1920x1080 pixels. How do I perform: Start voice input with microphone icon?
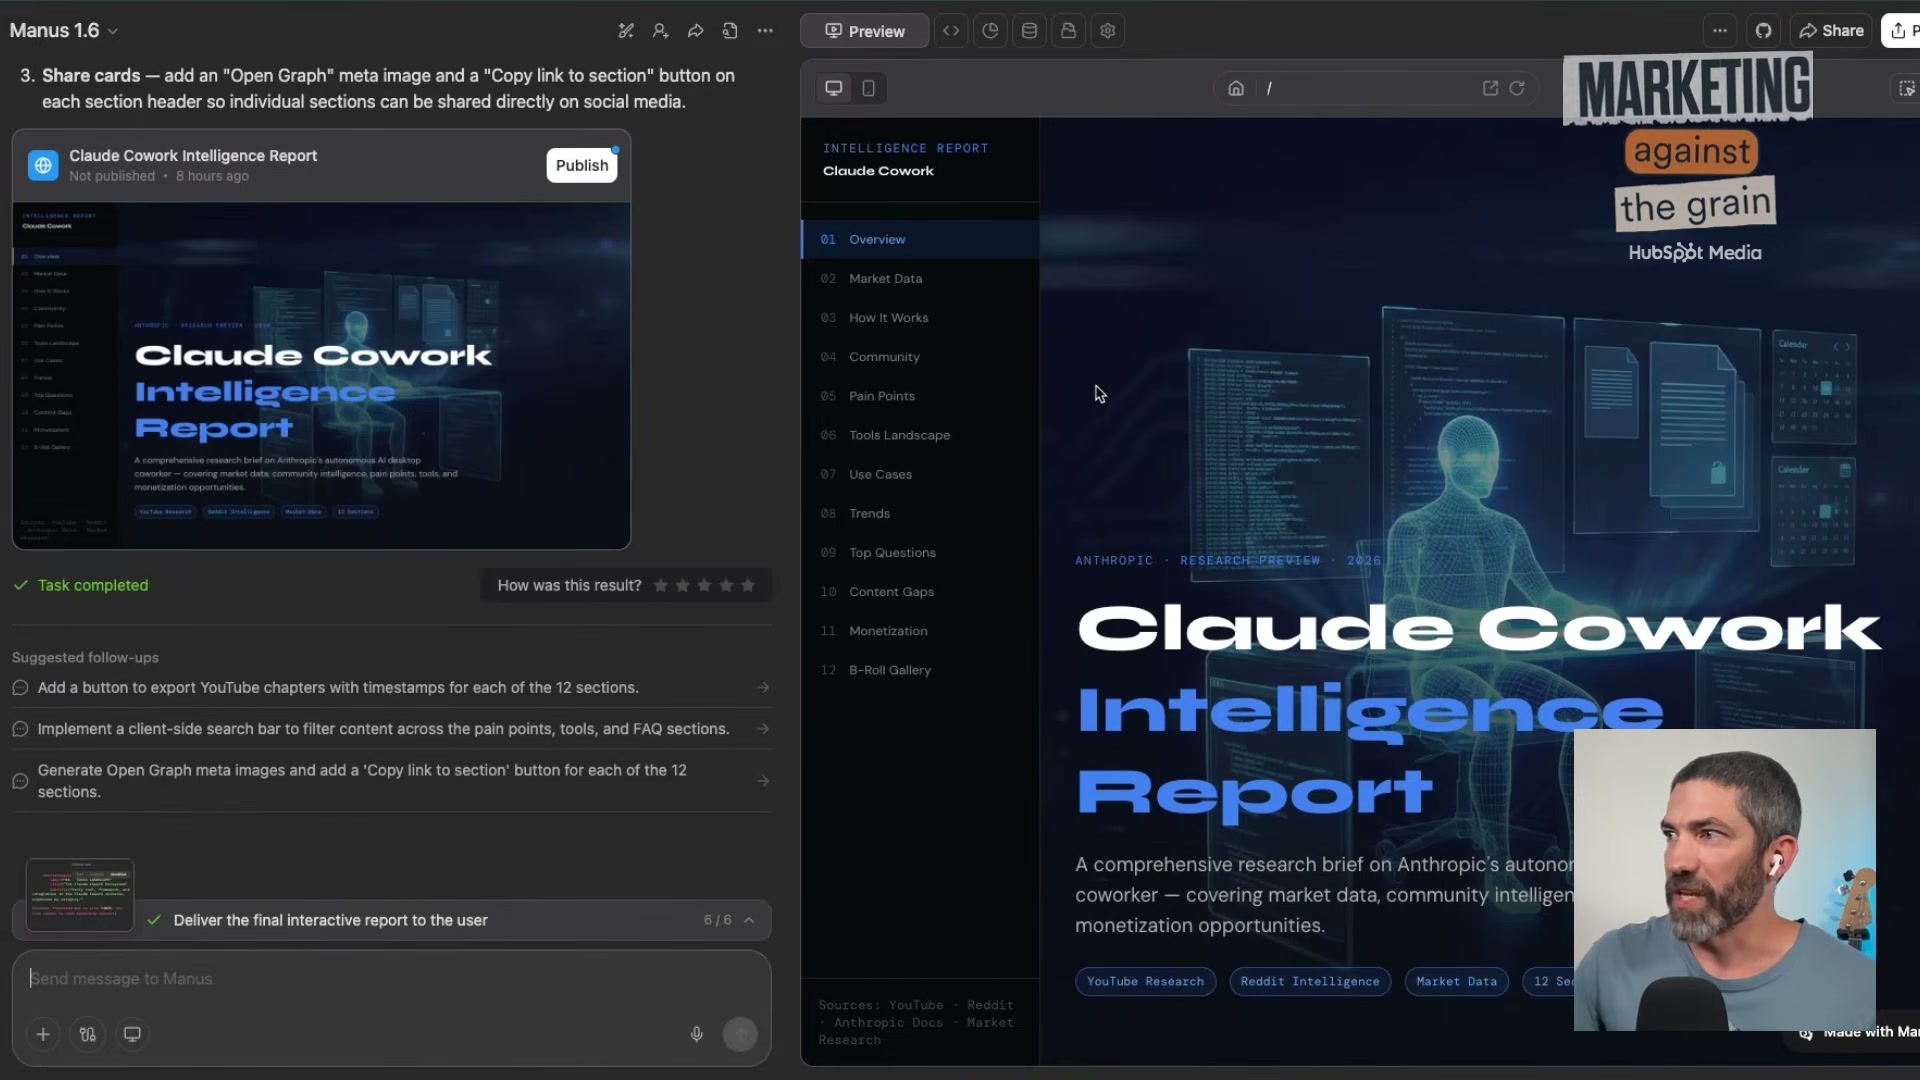697,1034
